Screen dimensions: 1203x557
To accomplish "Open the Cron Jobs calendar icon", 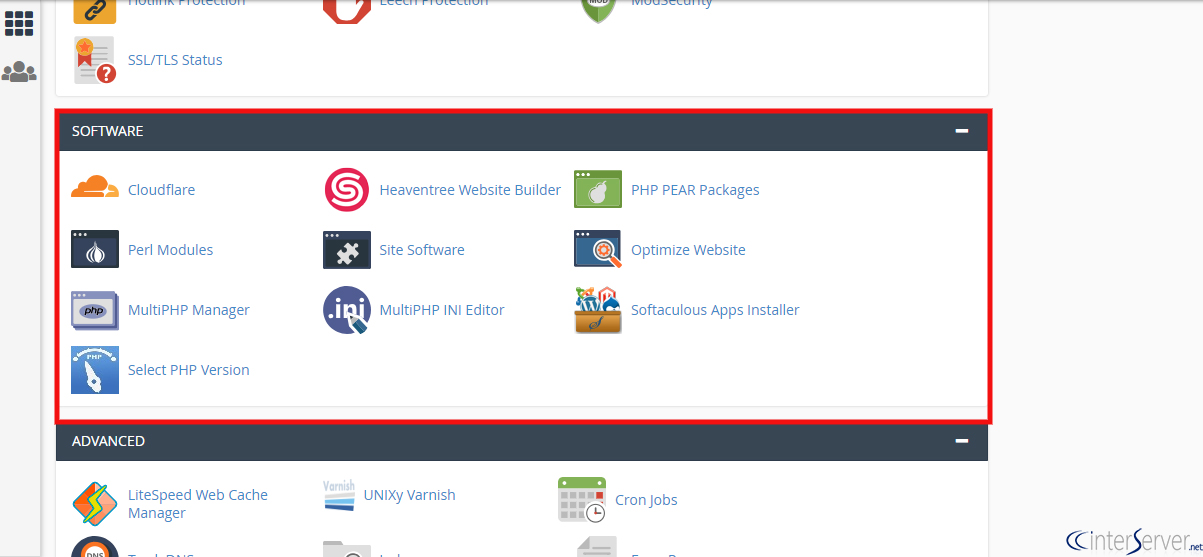I will [x=582, y=500].
